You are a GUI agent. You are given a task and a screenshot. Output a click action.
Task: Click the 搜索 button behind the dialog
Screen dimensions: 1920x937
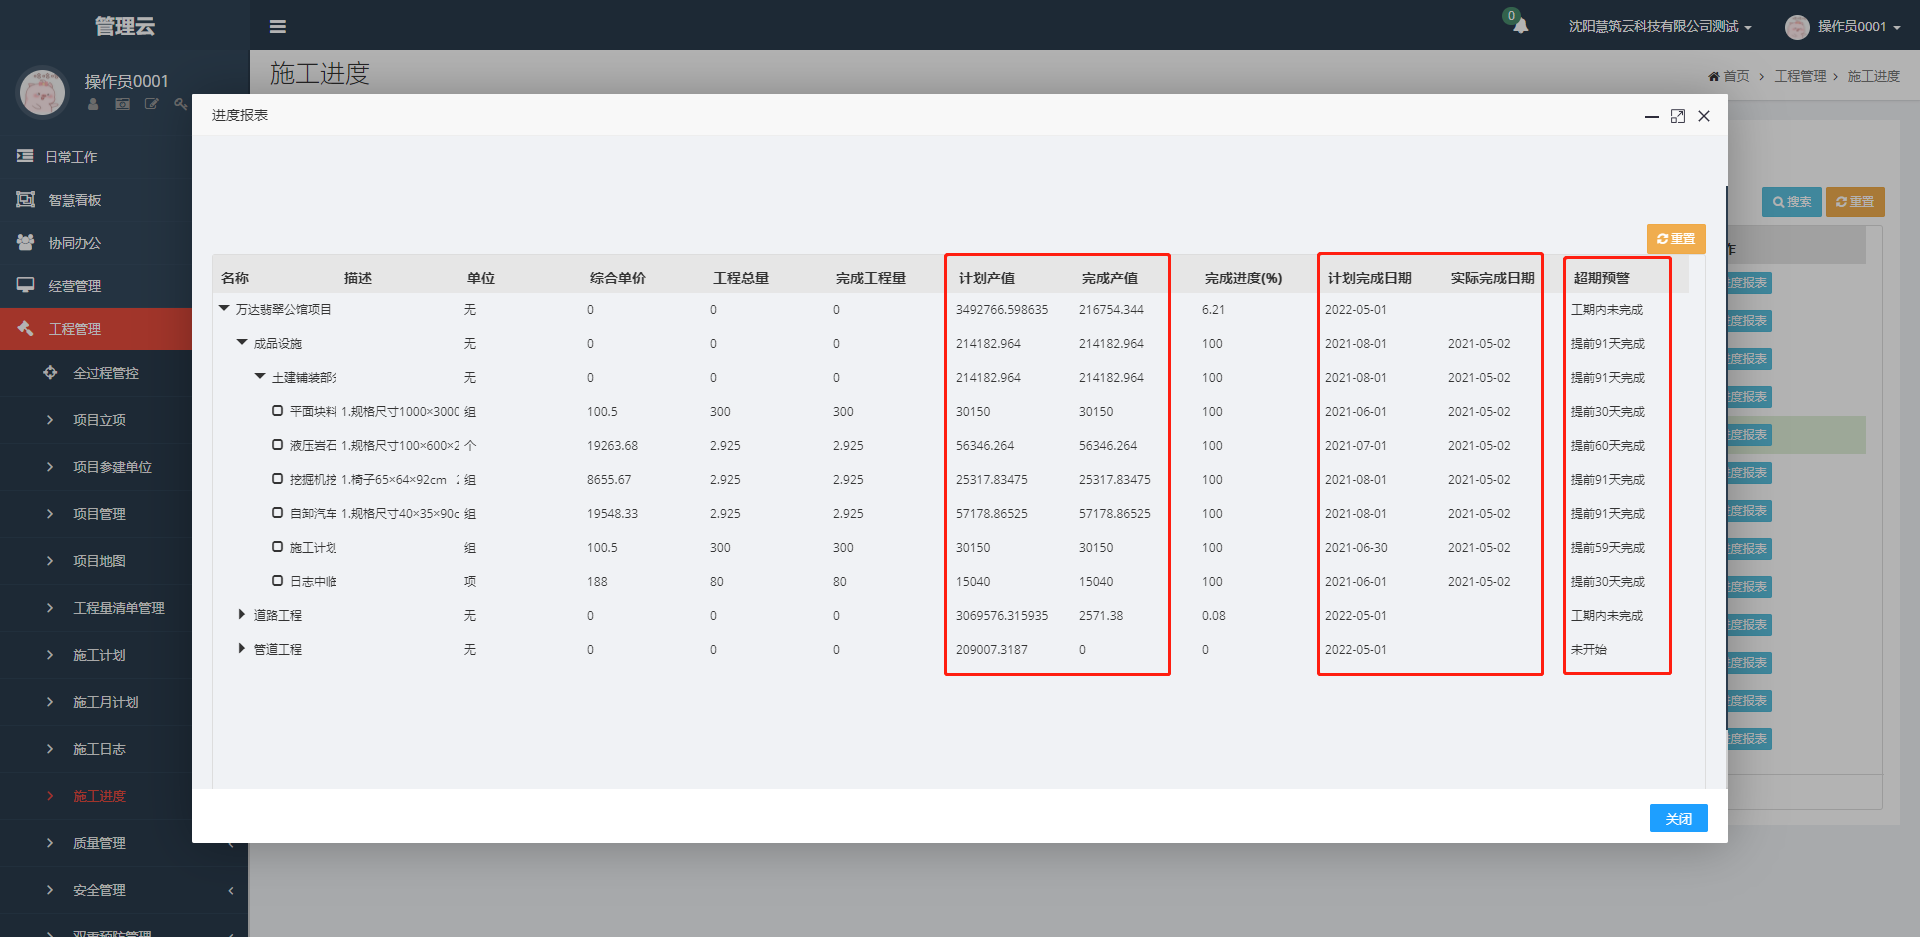[x=1792, y=202]
